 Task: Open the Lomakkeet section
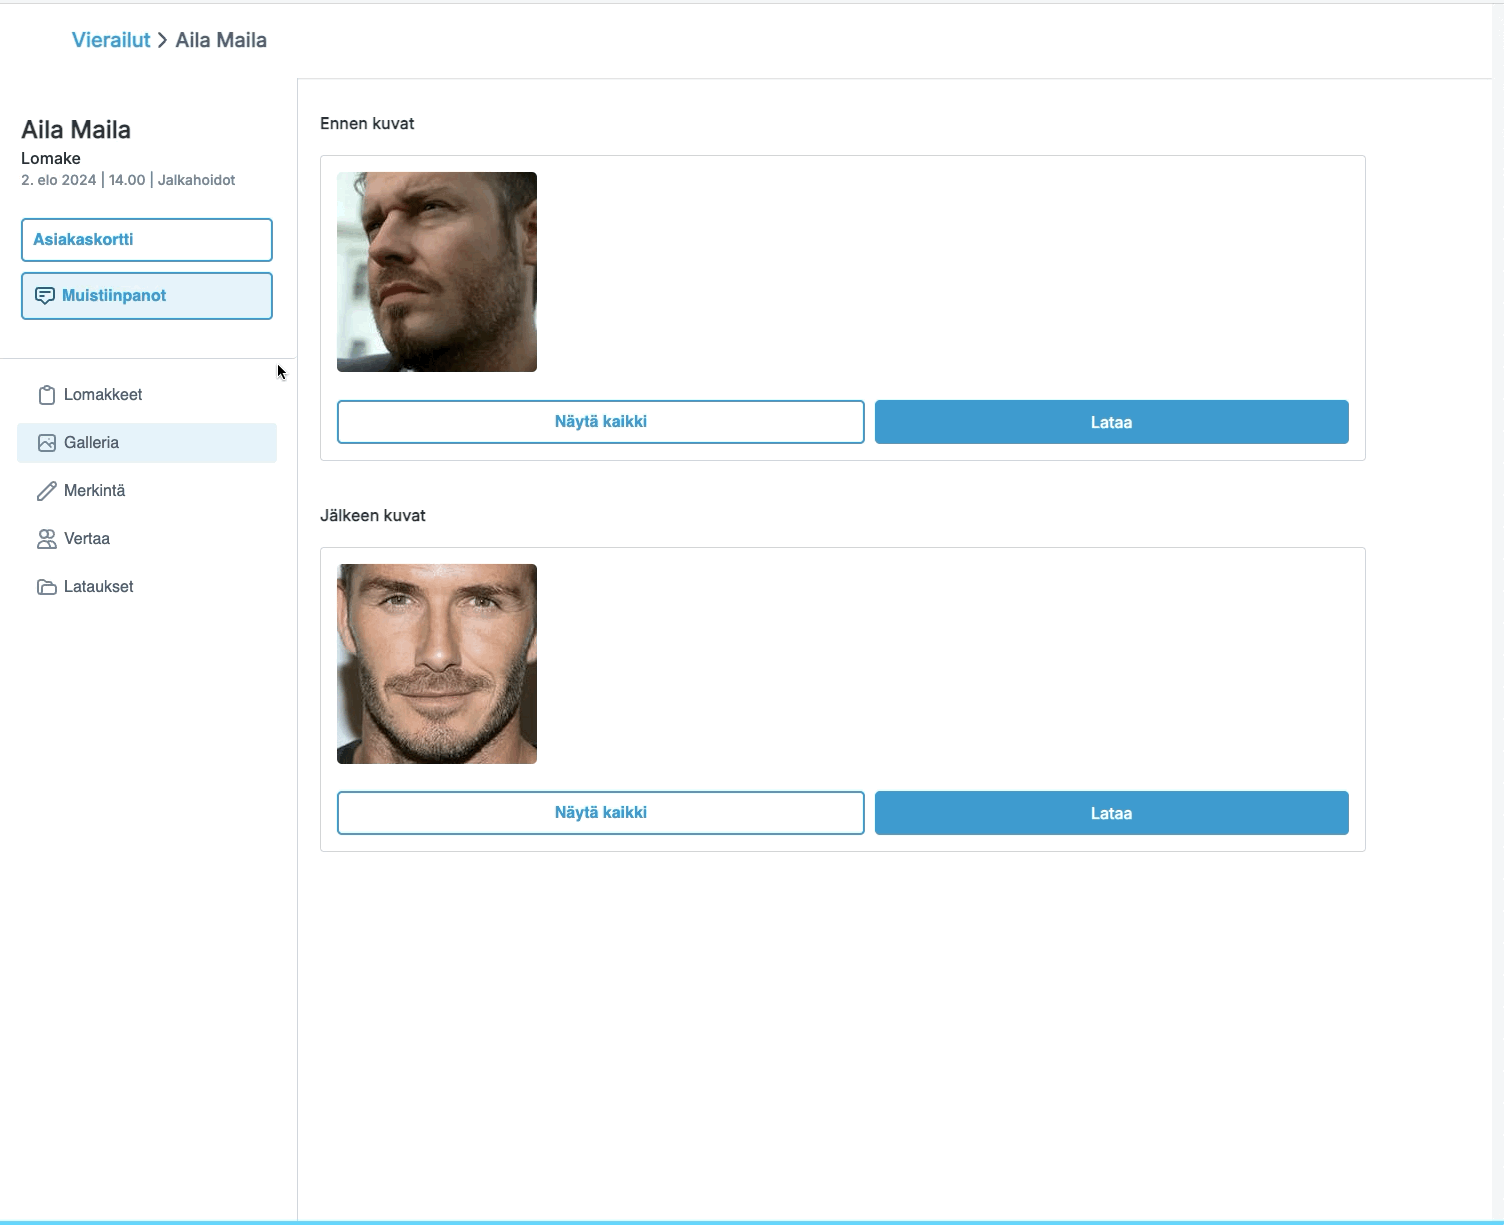147,395
